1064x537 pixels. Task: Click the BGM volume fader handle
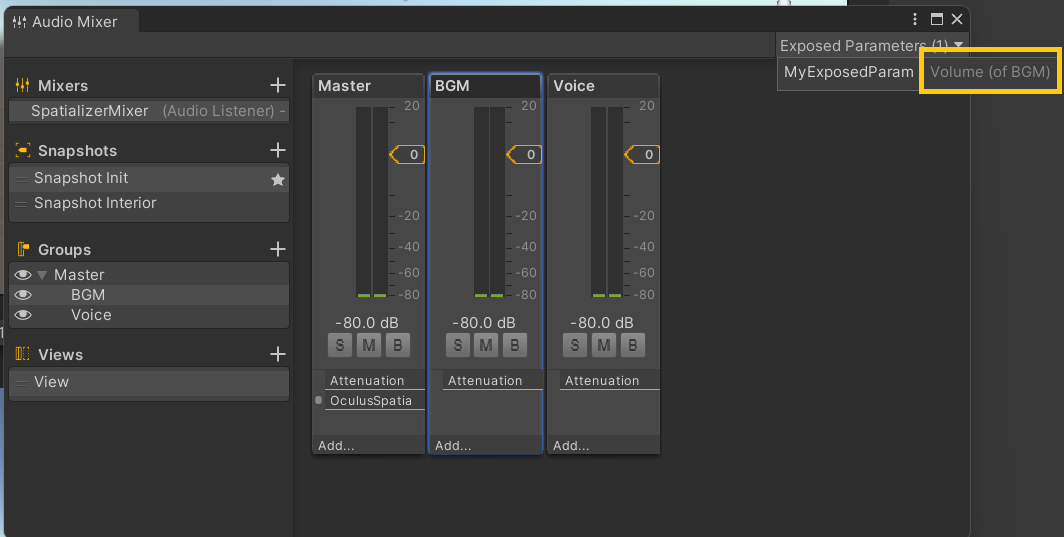click(x=524, y=155)
